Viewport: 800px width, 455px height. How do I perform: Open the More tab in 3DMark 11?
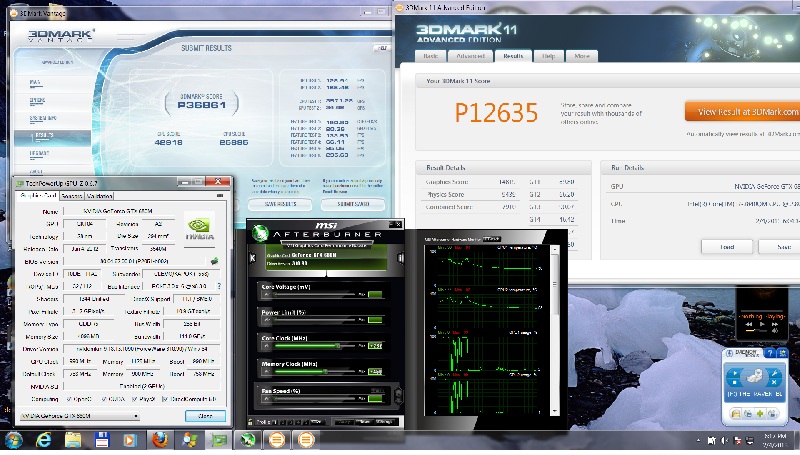582,56
